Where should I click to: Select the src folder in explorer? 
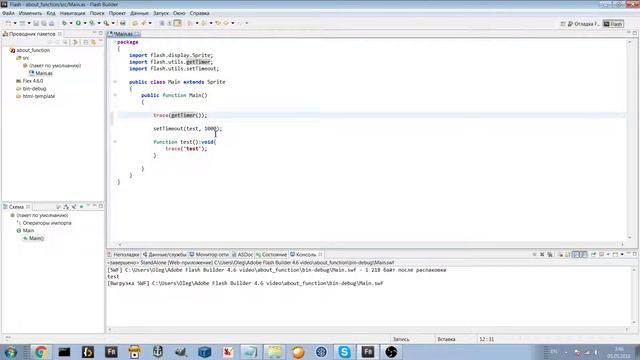coord(25,58)
